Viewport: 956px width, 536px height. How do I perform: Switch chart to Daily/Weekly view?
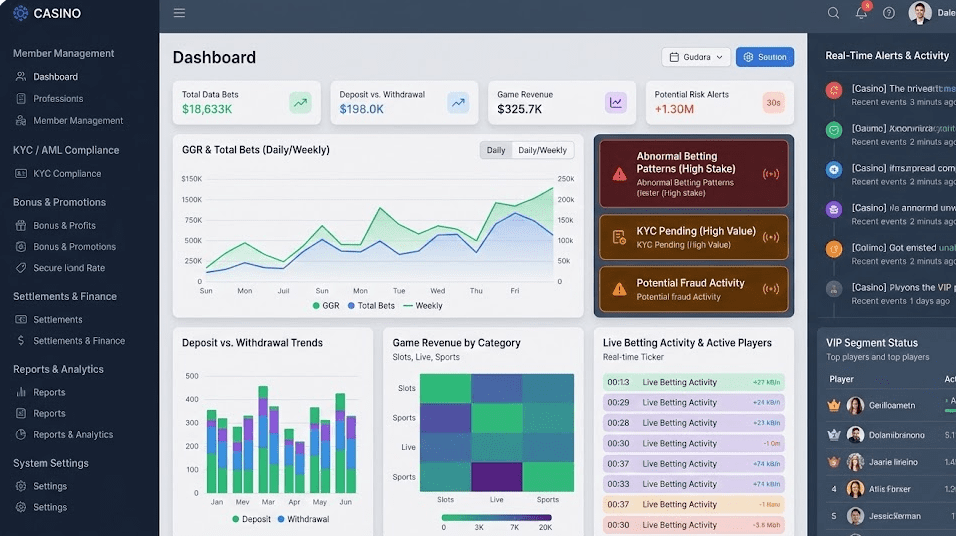[542, 150]
